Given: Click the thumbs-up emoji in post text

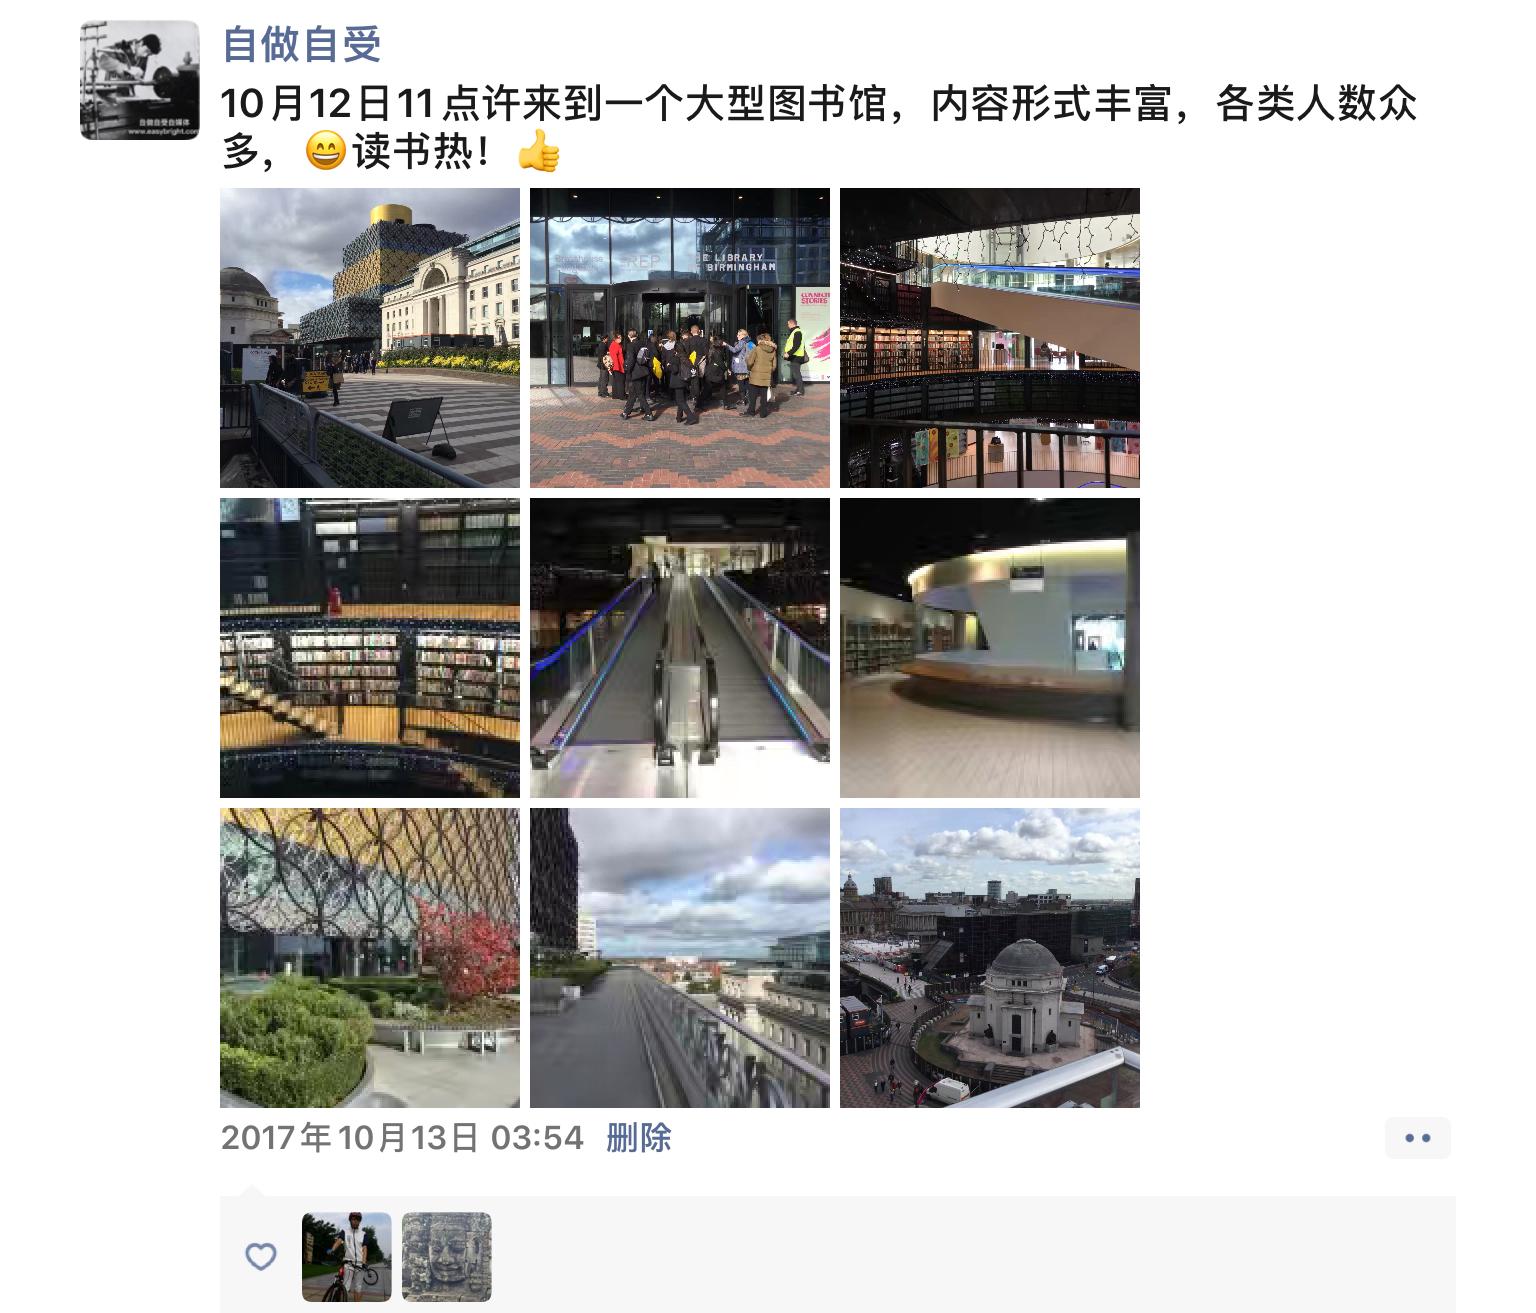Looking at the screenshot, I should pos(539,152).
